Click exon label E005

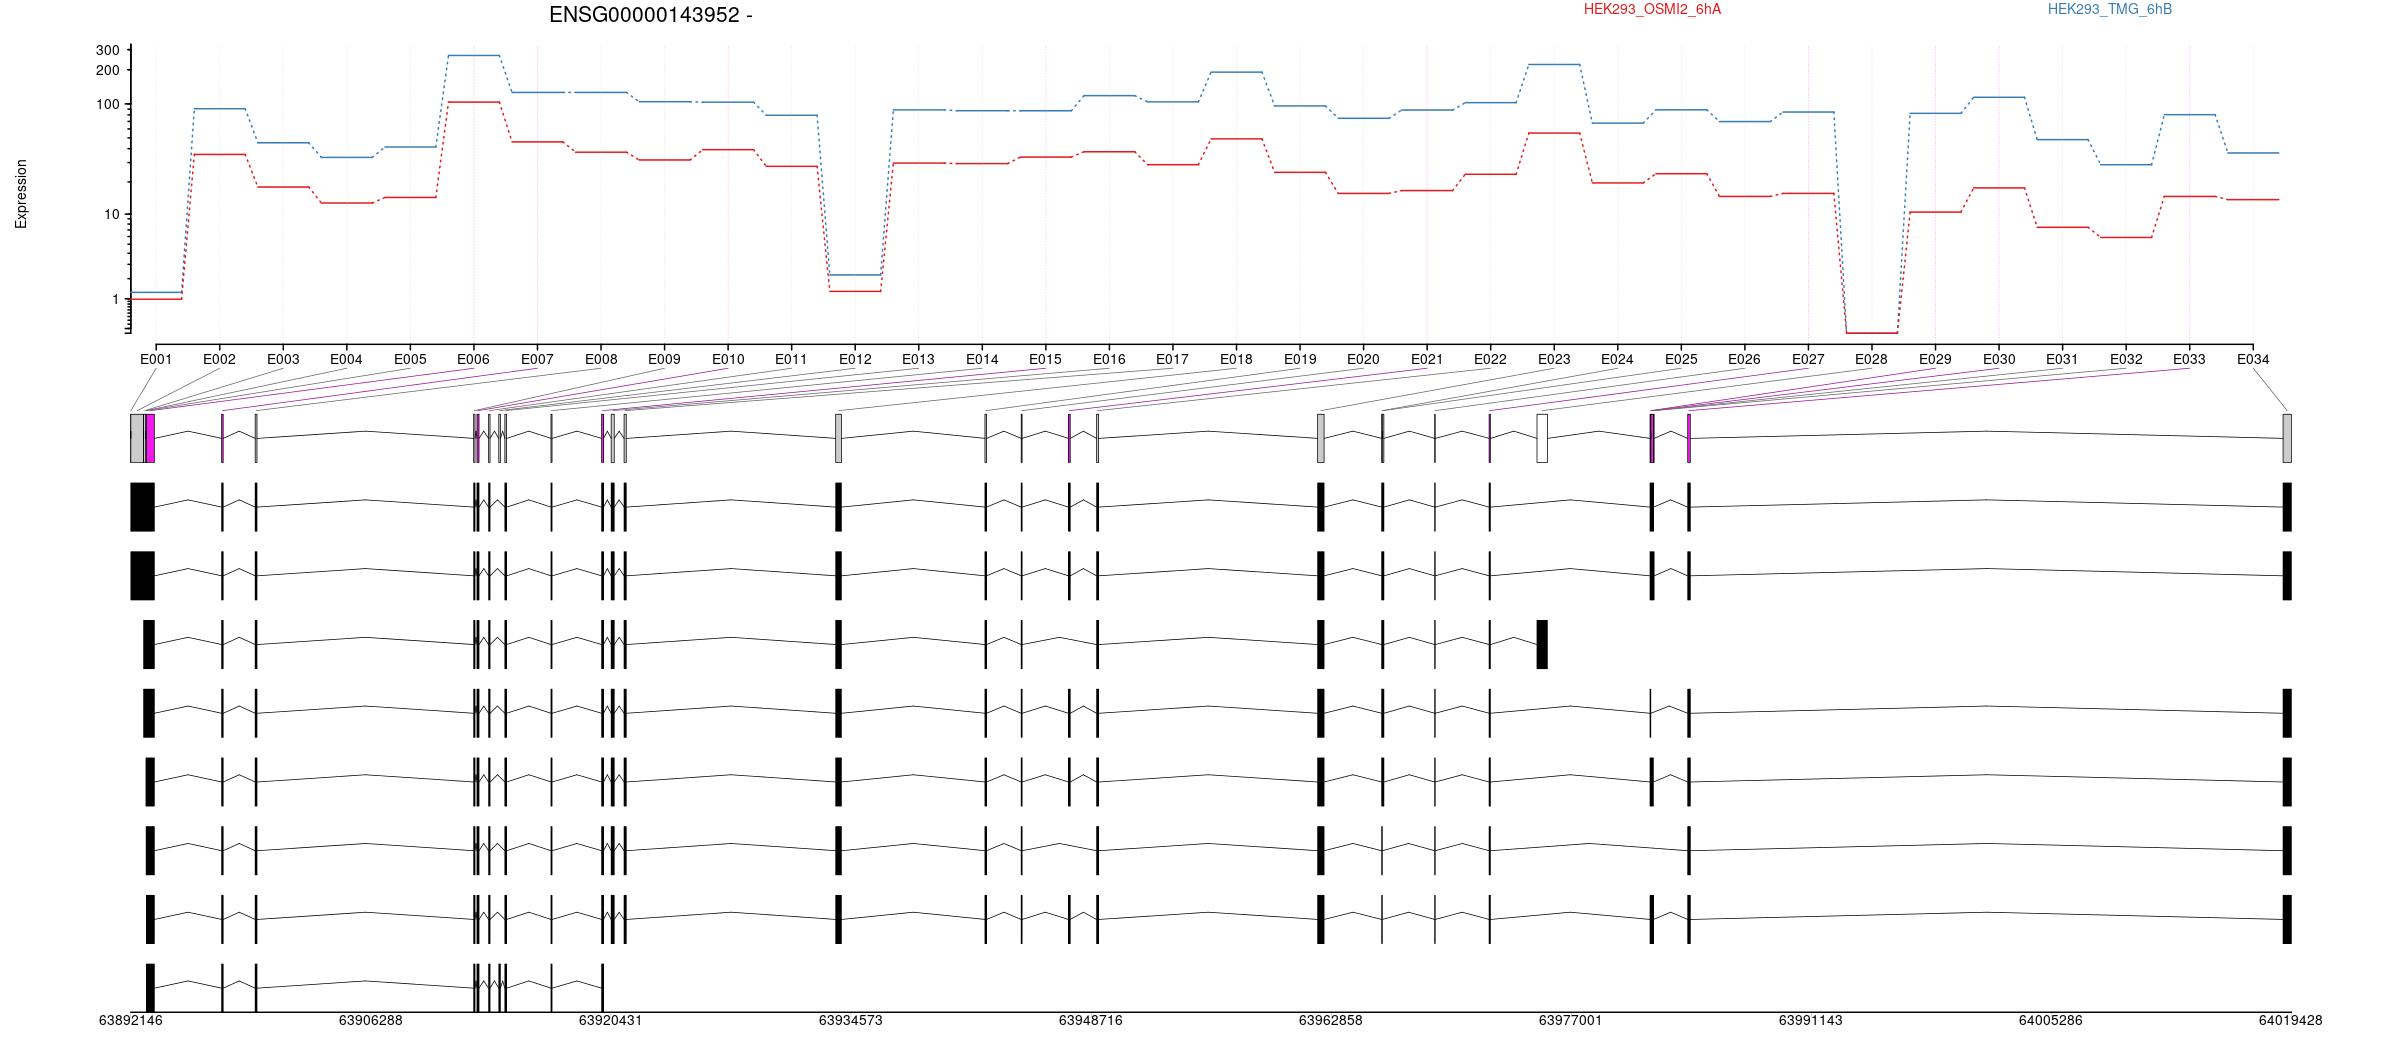pyautogui.click(x=410, y=359)
